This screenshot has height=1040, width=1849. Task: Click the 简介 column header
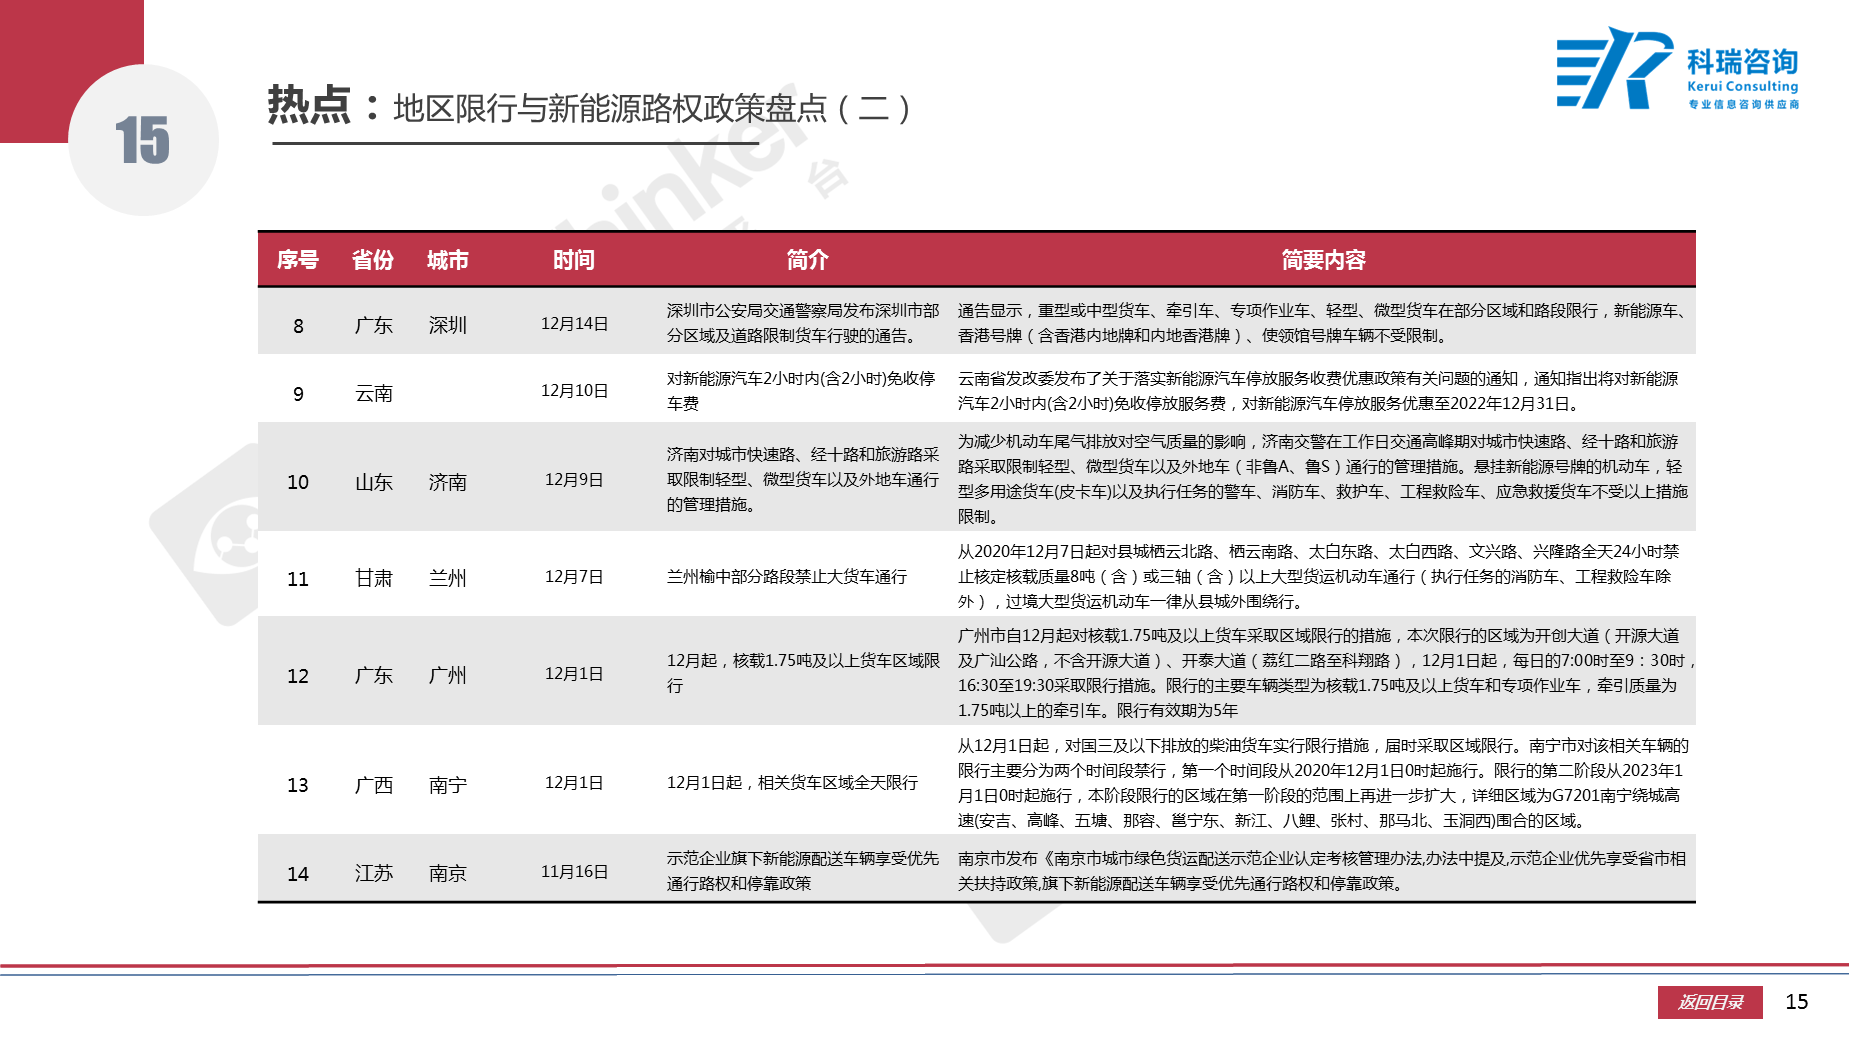click(x=807, y=260)
